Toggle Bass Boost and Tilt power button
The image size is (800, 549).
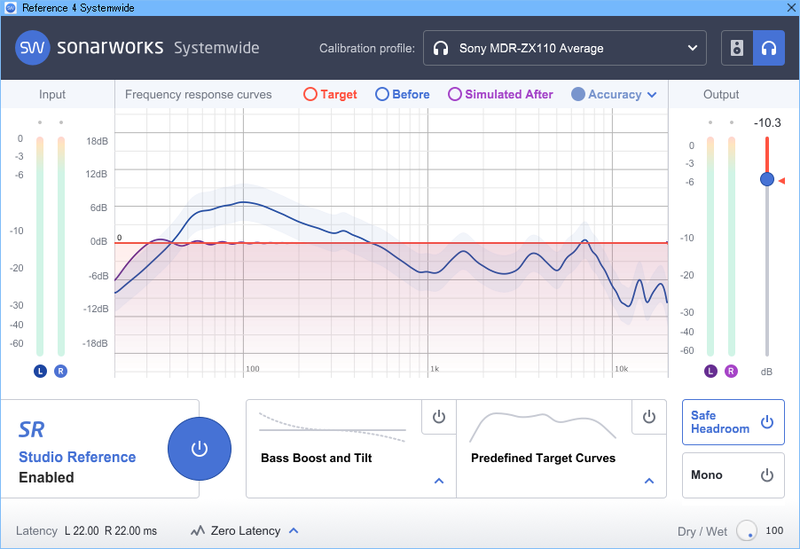click(x=439, y=417)
